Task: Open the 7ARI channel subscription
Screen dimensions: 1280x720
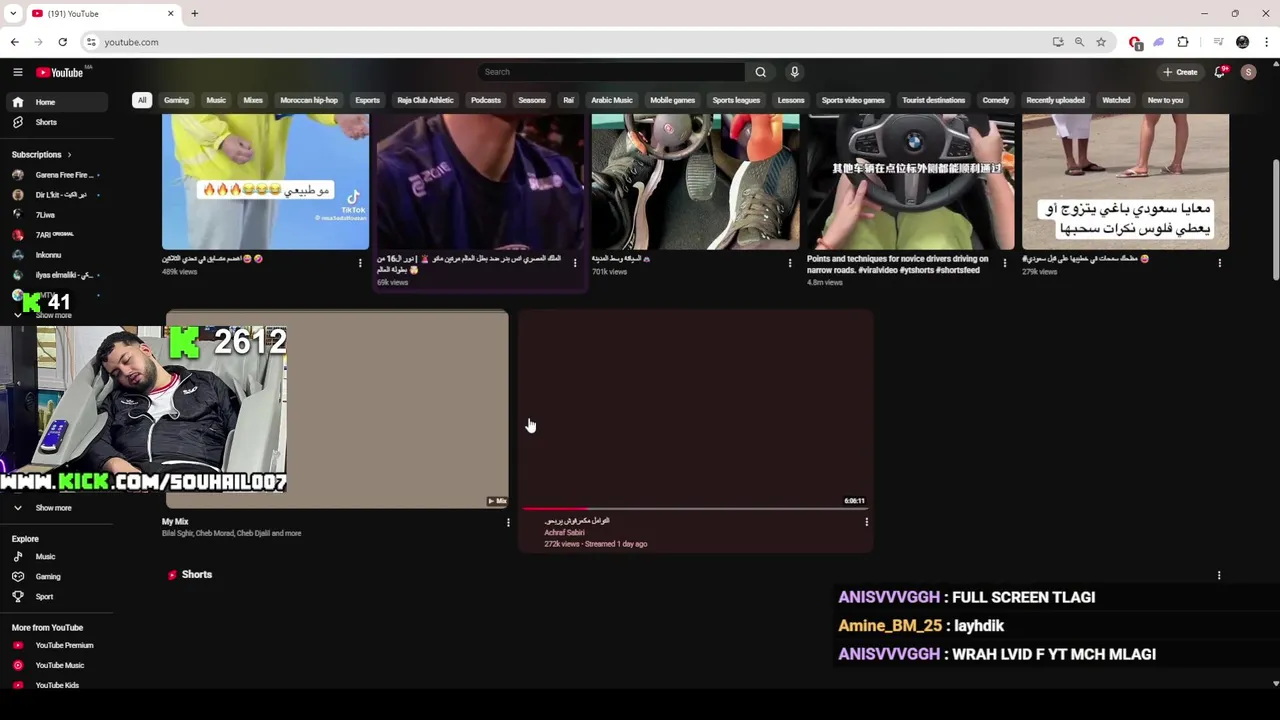Action: click(58, 235)
